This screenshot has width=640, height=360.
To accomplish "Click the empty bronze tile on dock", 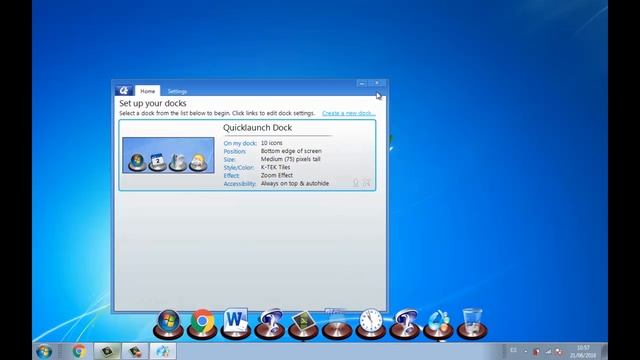I will (337, 326).
